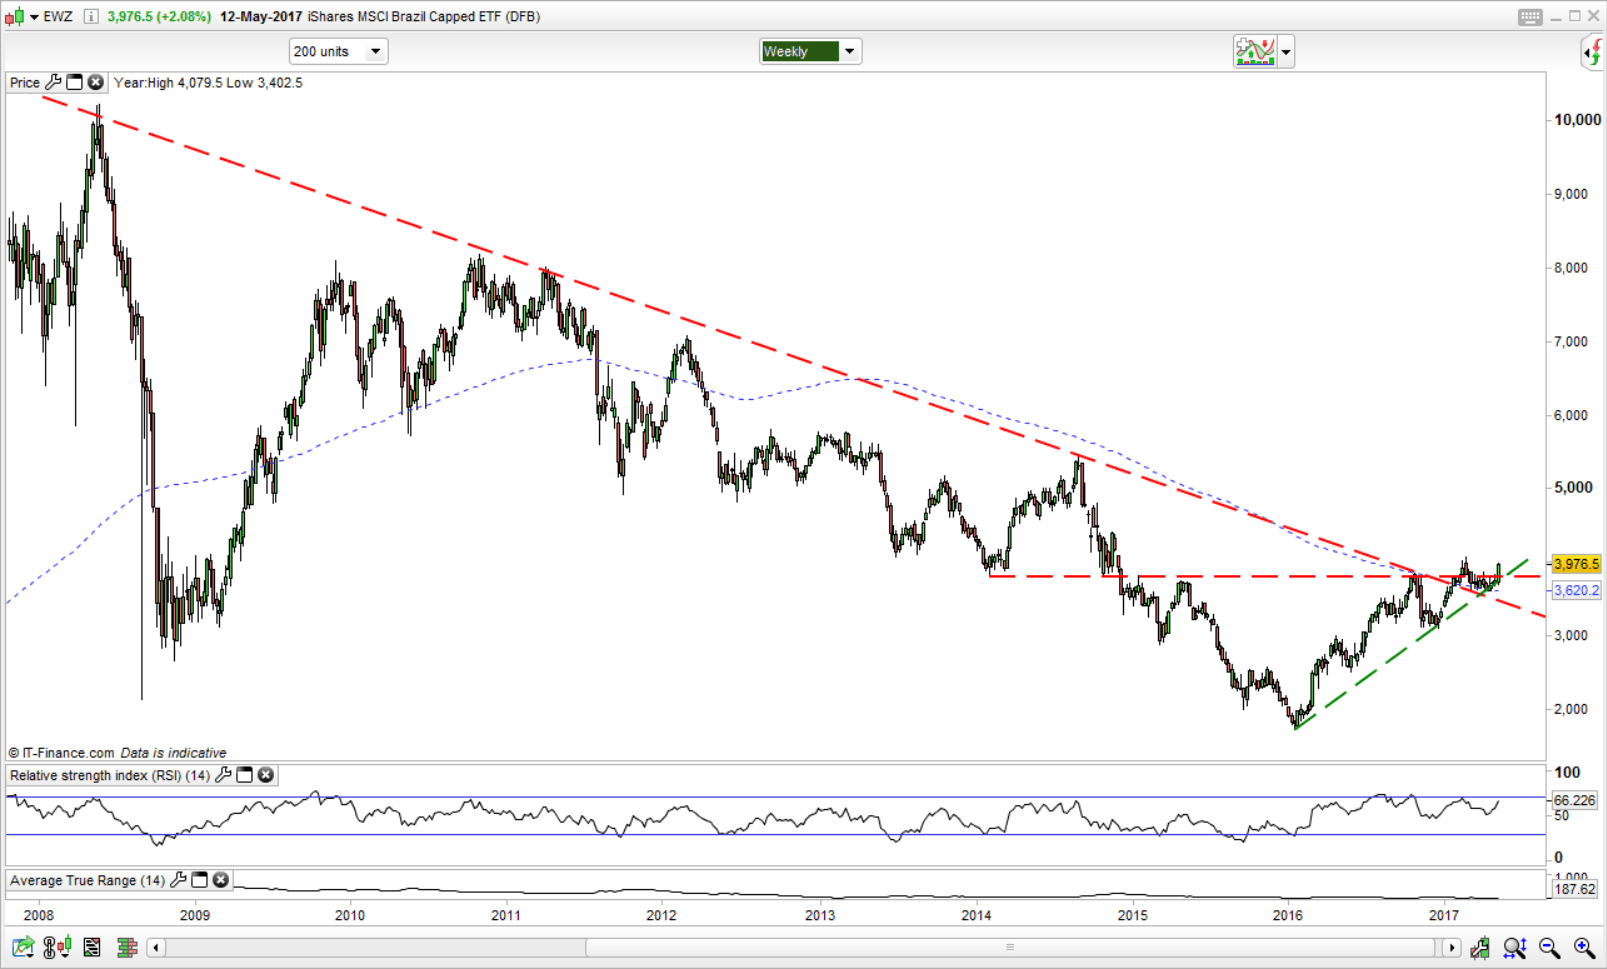Click the auto-fit zoom magnifier with arrows
Viewport: 1607px width, 969px height.
[1514, 947]
